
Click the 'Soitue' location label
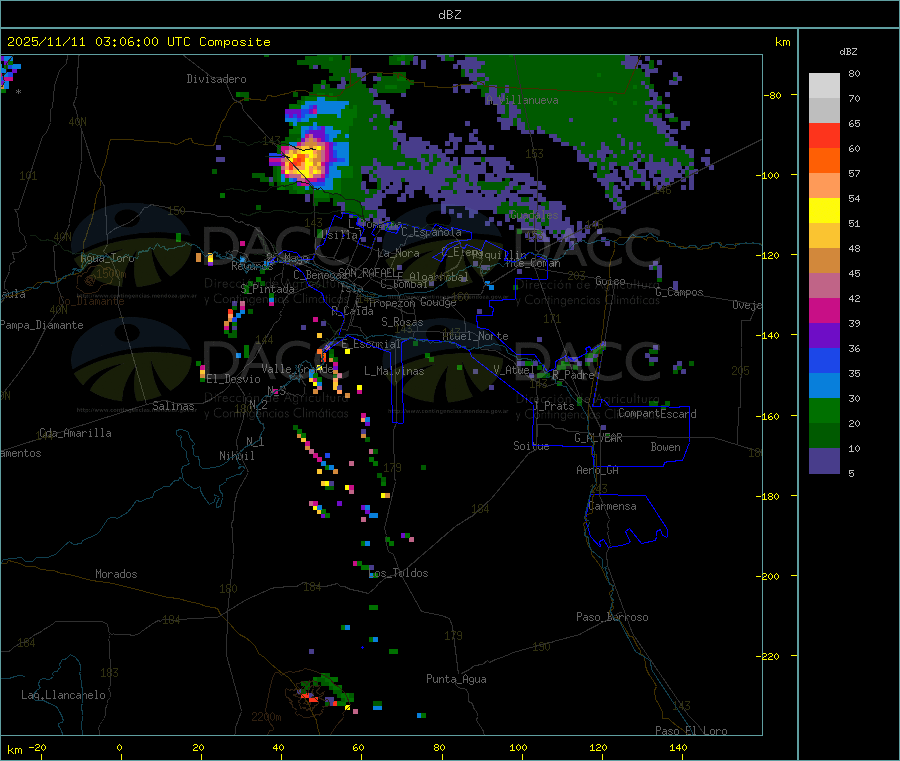pyautogui.click(x=531, y=446)
